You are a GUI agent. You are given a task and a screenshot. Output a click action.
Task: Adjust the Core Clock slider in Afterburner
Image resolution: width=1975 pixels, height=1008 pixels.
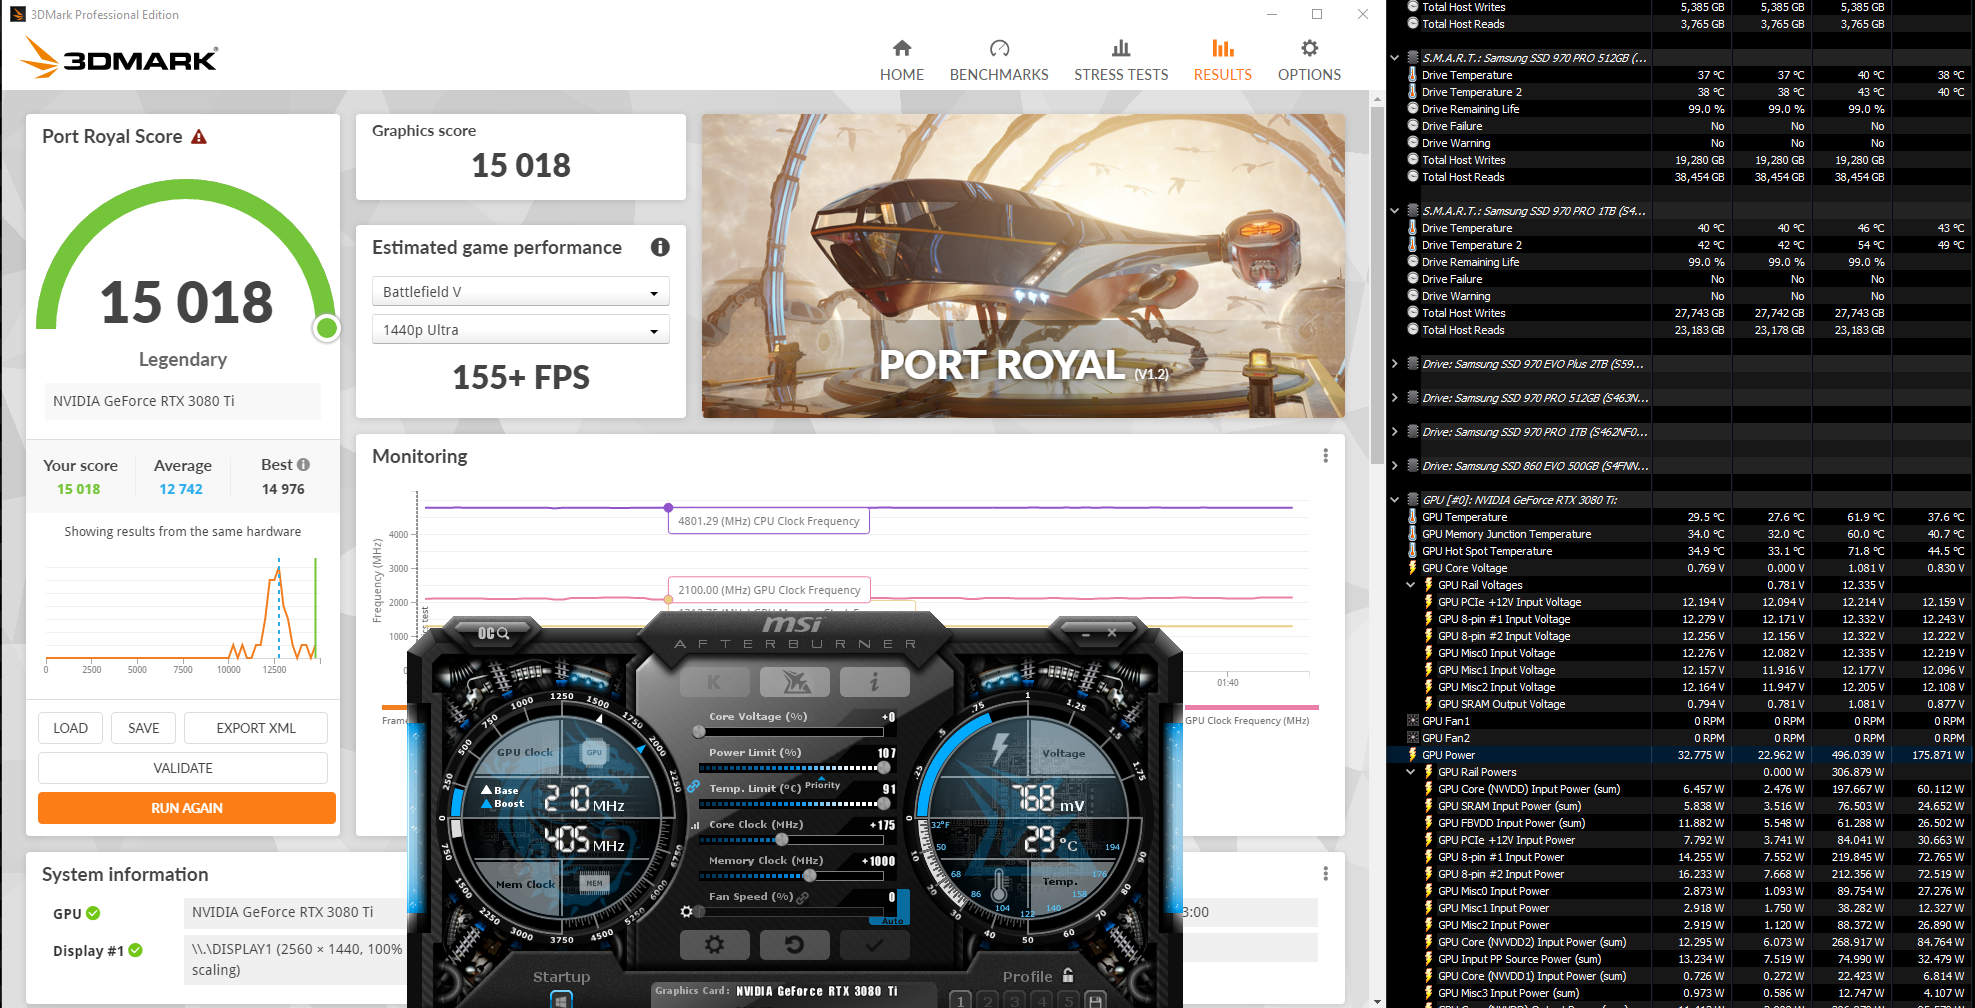(791, 840)
